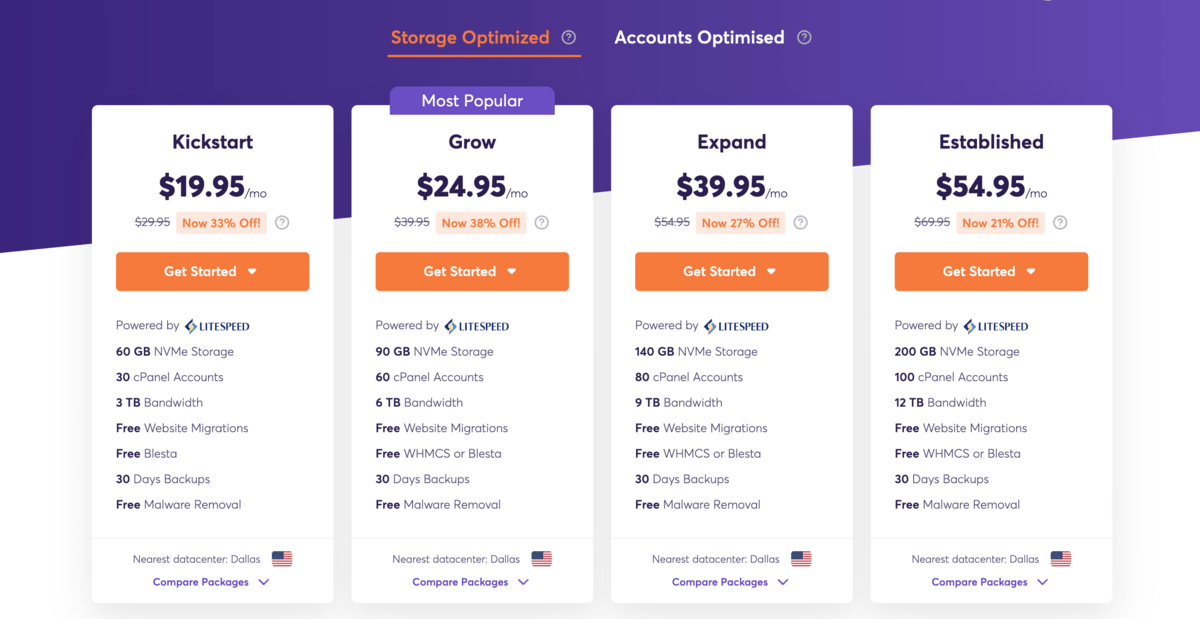Click the Most Popular badge above Grow

point(472,100)
